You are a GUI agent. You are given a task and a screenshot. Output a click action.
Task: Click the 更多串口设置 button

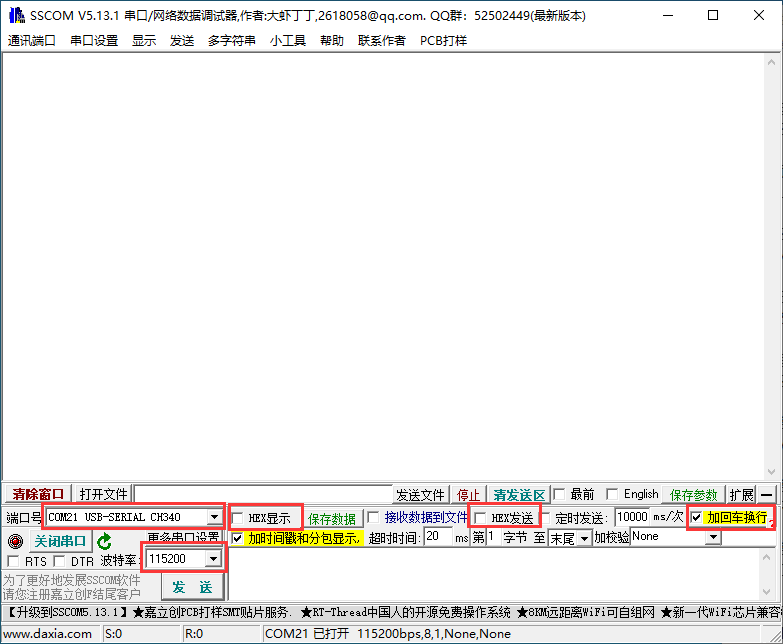(x=183, y=537)
